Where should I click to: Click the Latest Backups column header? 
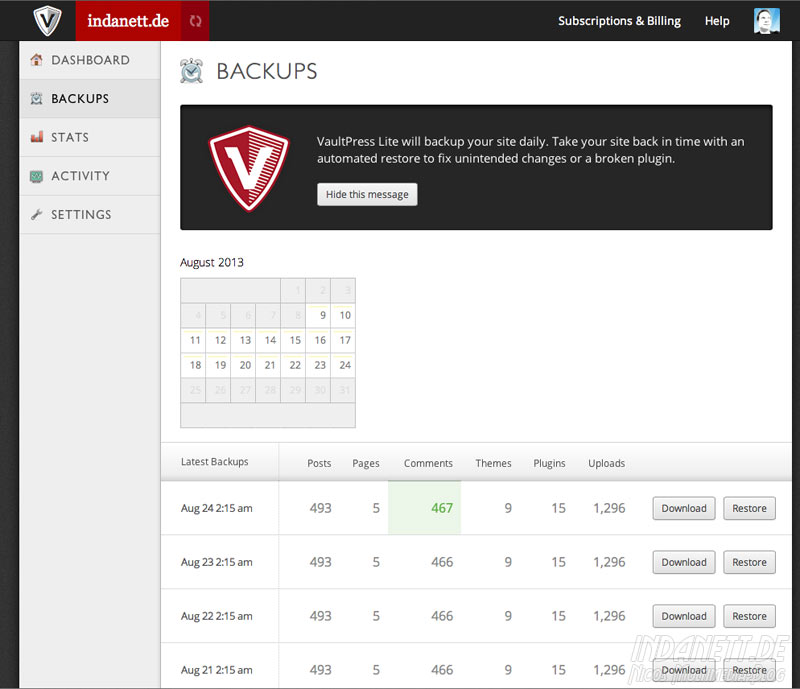pos(215,462)
